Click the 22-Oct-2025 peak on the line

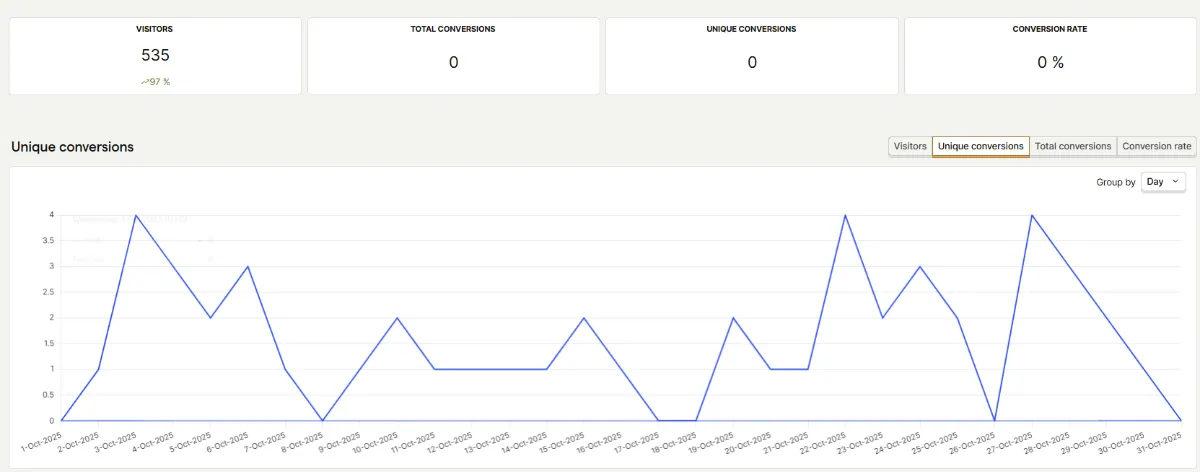click(x=846, y=215)
